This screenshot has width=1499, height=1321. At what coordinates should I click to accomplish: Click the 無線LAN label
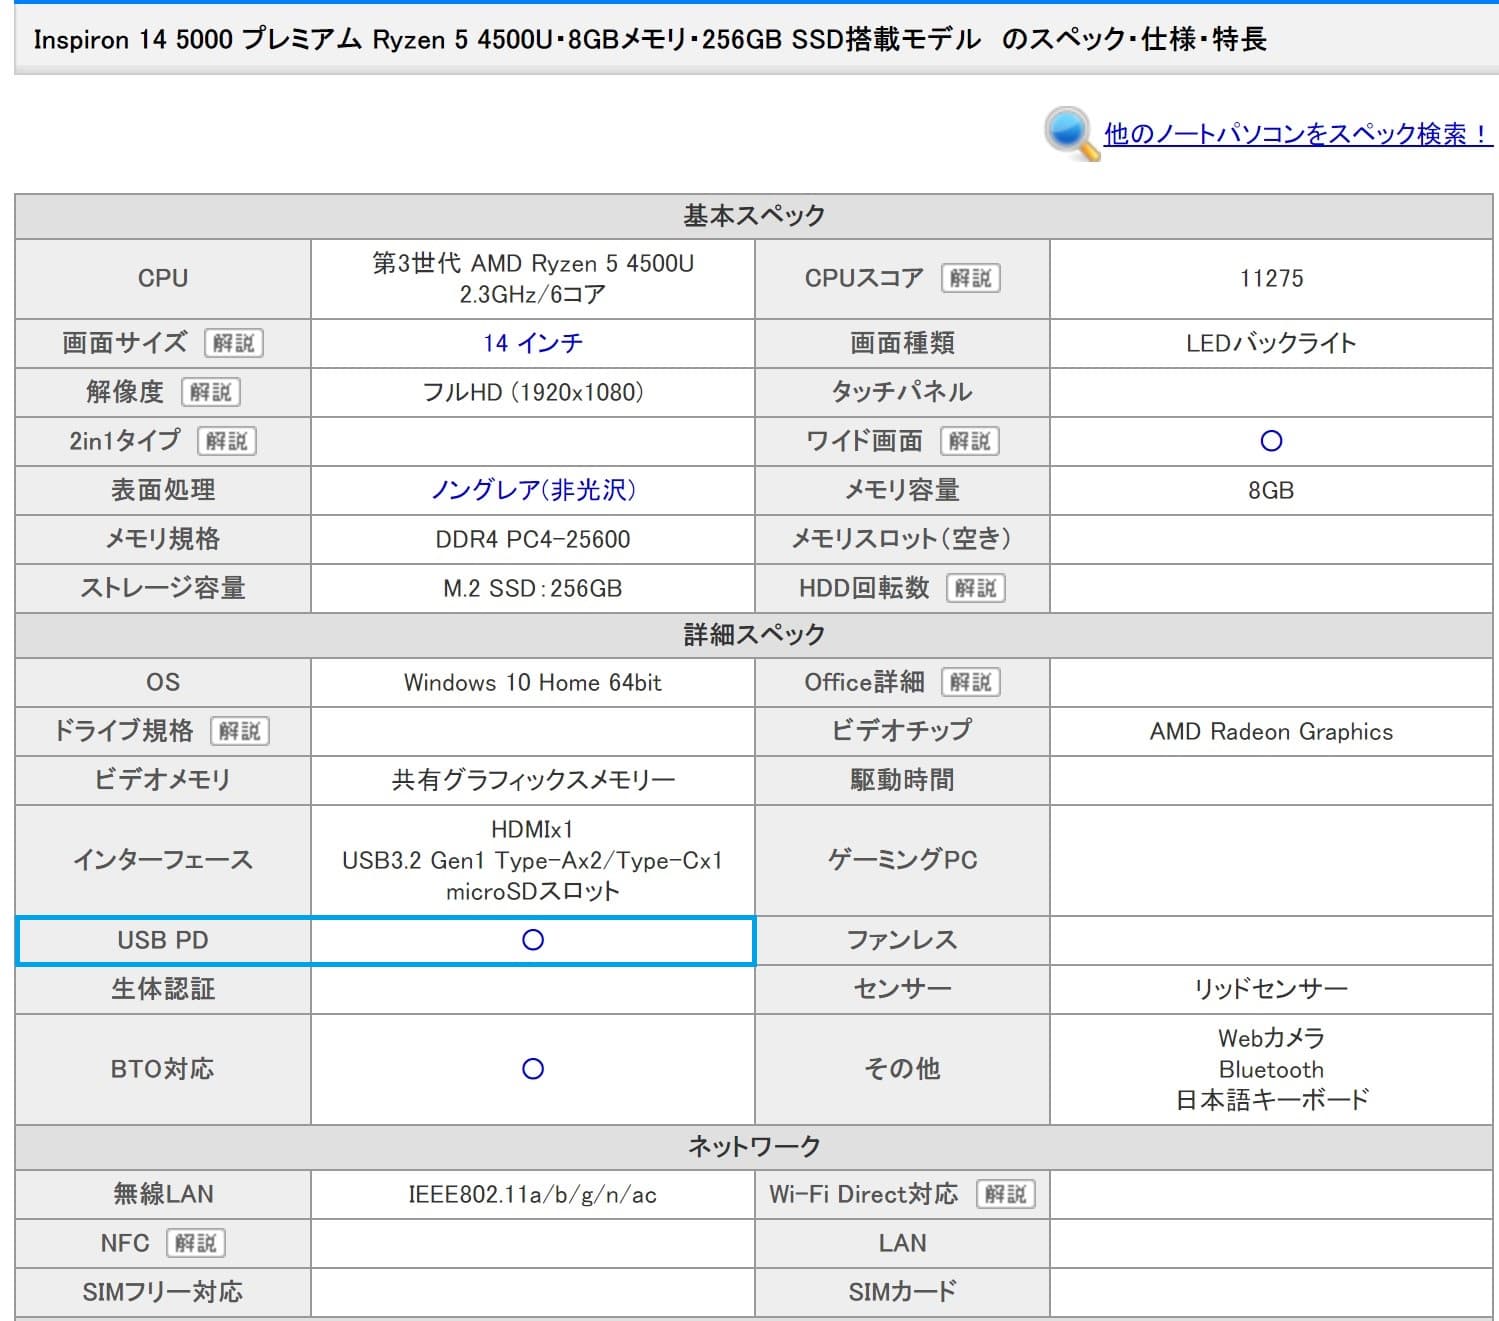tap(163, 1194)
